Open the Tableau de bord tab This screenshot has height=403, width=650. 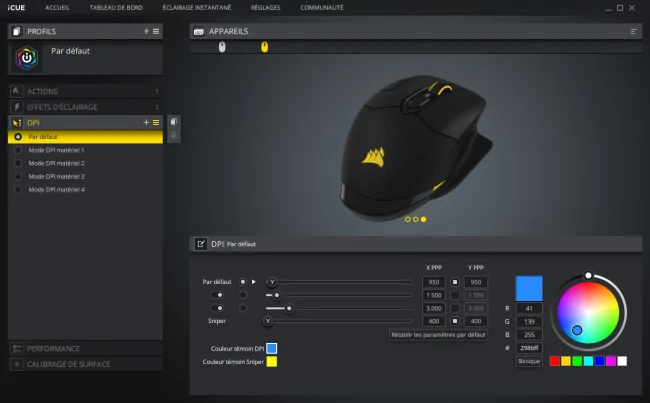[116, 7]
